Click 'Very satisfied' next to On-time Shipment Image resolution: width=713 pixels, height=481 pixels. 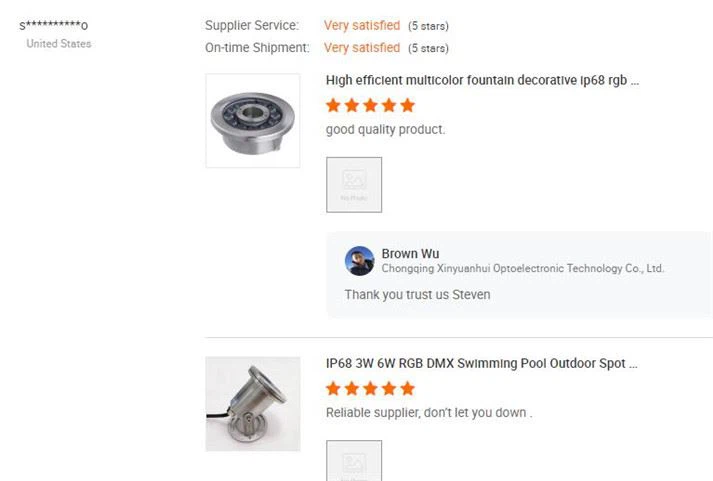pyautogui.click(x=362, y=48)
